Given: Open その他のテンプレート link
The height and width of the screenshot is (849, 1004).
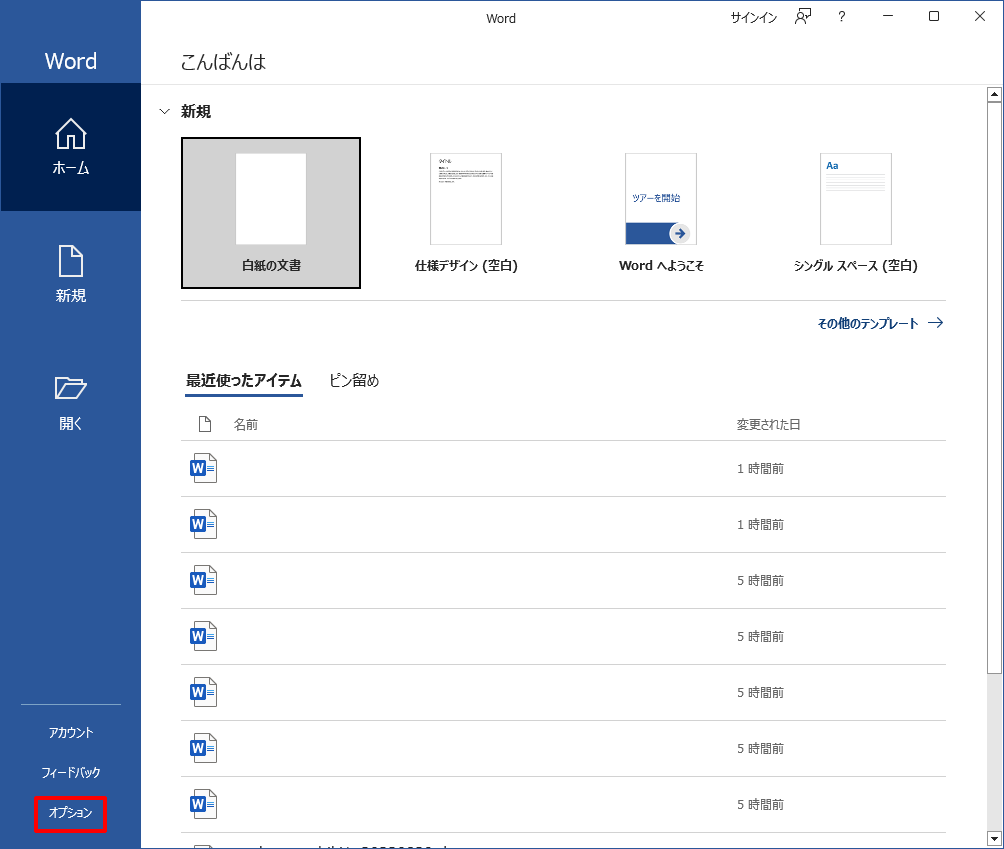Looking at the screenshot, I should (880, 323).
